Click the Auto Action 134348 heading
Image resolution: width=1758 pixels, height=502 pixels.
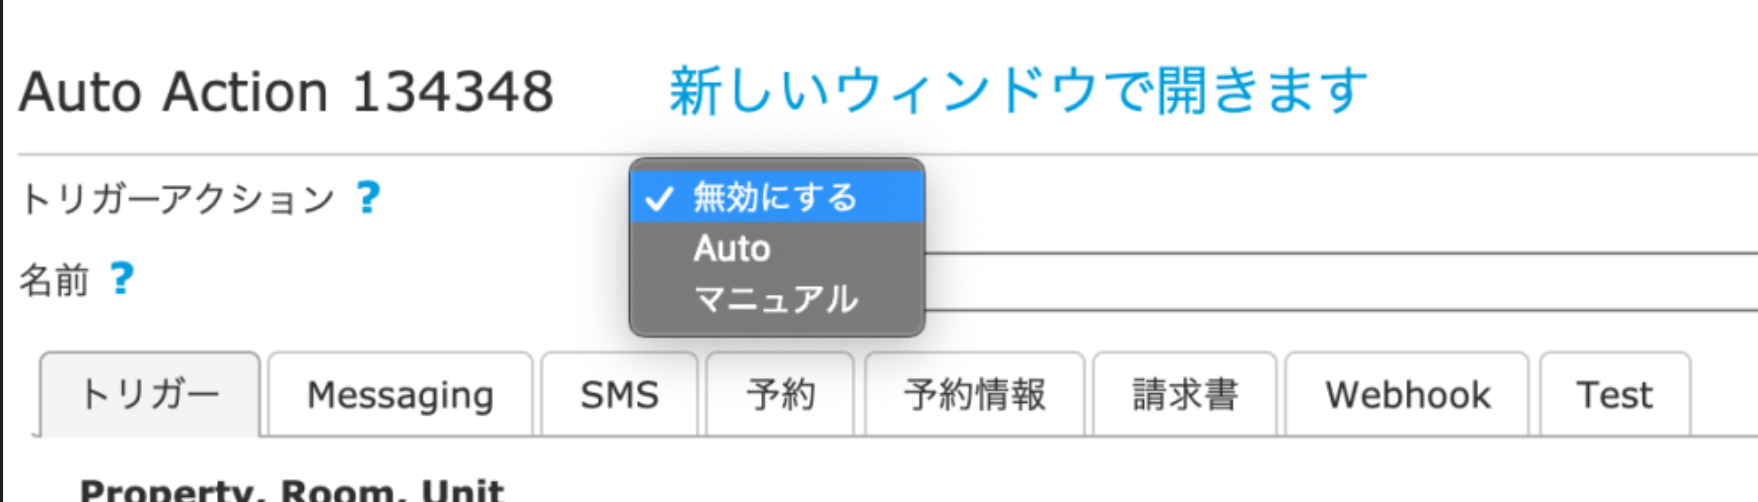pyautogui.click(x=286, y=92)
